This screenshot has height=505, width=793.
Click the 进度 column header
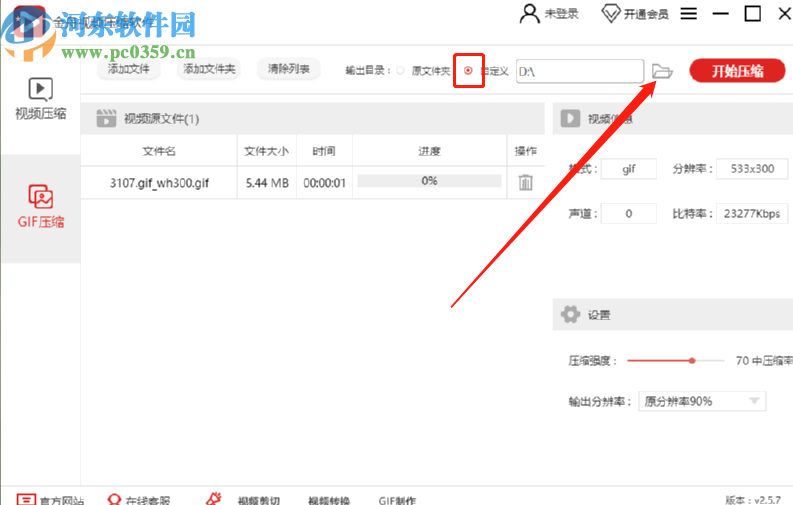pyautogui.click(x=429, y=151)
